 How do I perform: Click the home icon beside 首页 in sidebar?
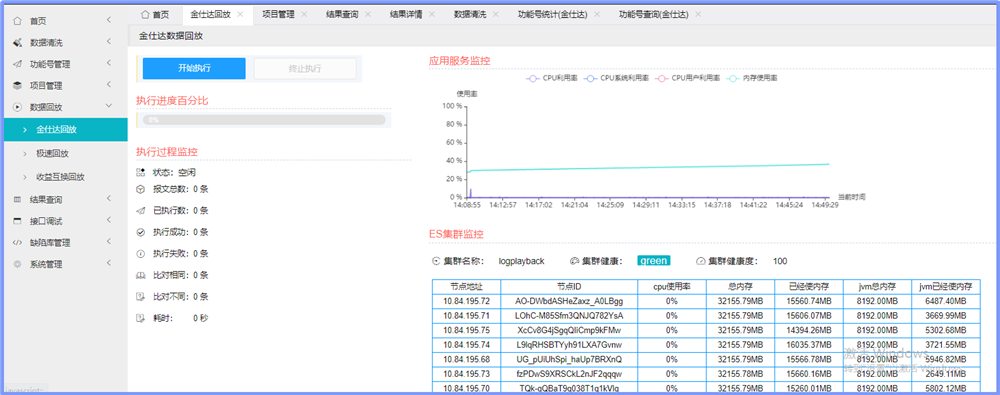[18, 21]
